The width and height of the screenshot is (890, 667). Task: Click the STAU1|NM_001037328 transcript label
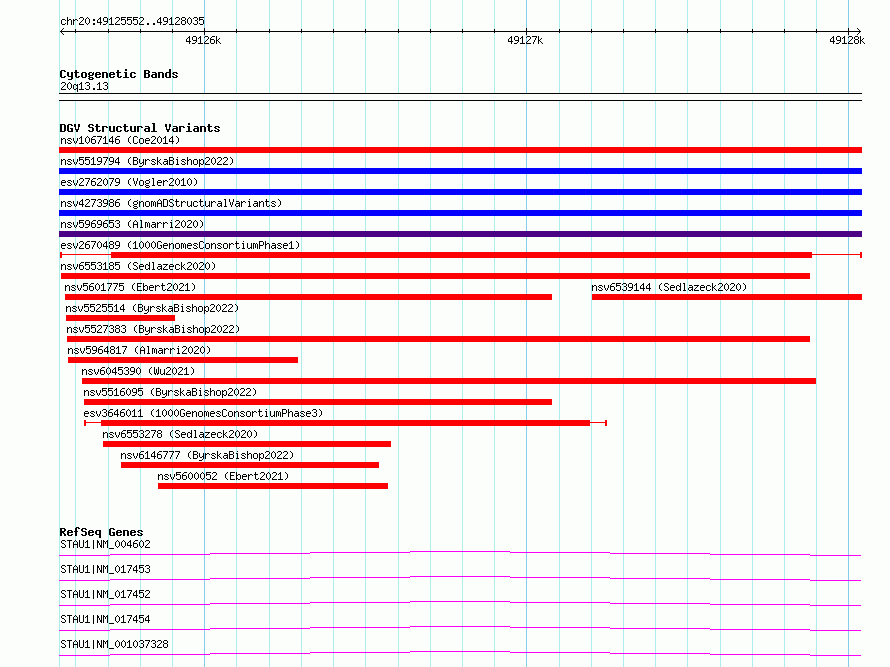115,644
